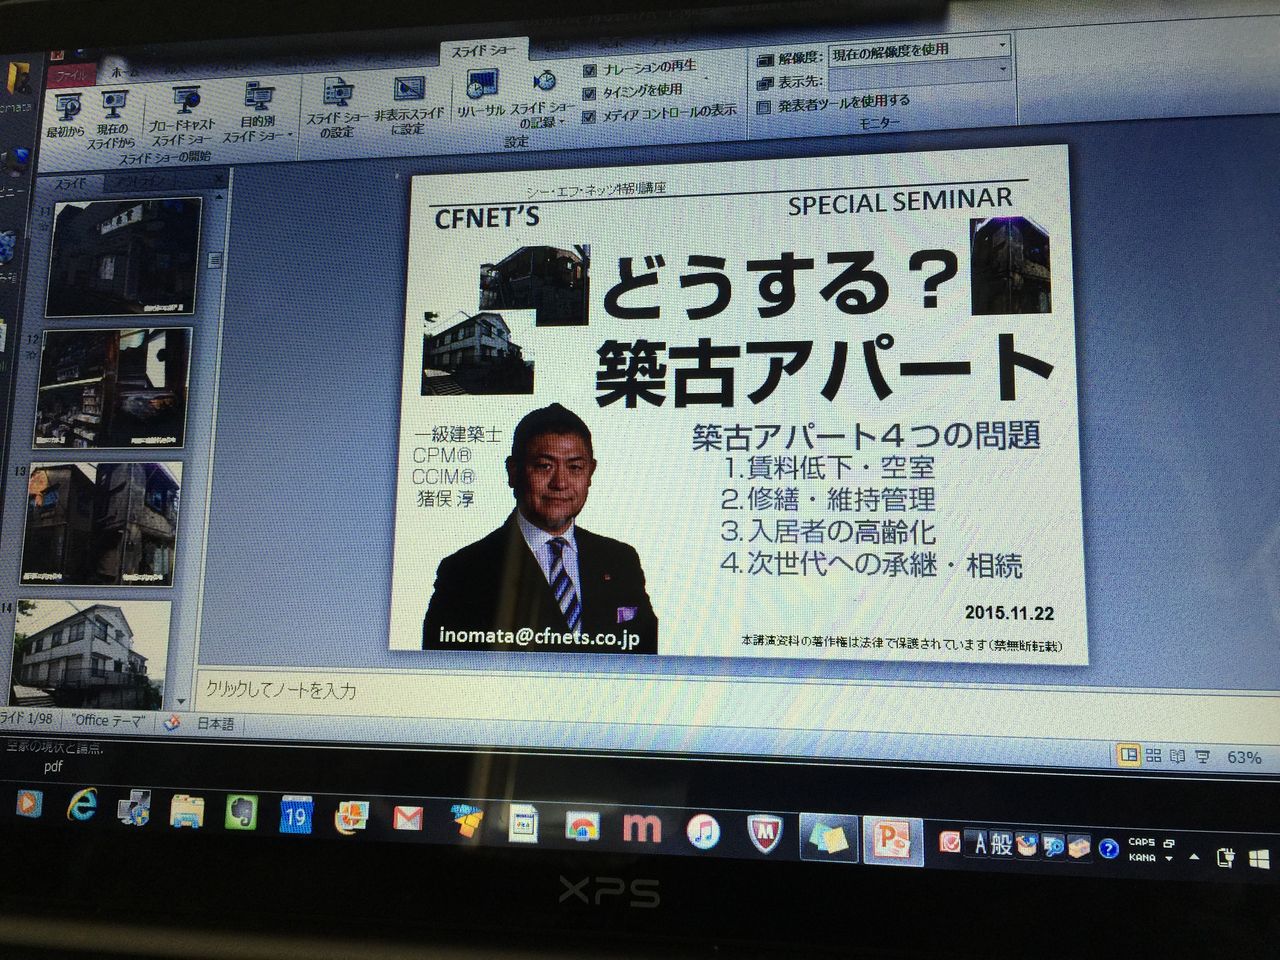Toggle Use Timings (タイミングを使用) checkbox
Image resolution: width=1280 pixels, height=960 pixels.
590,93
